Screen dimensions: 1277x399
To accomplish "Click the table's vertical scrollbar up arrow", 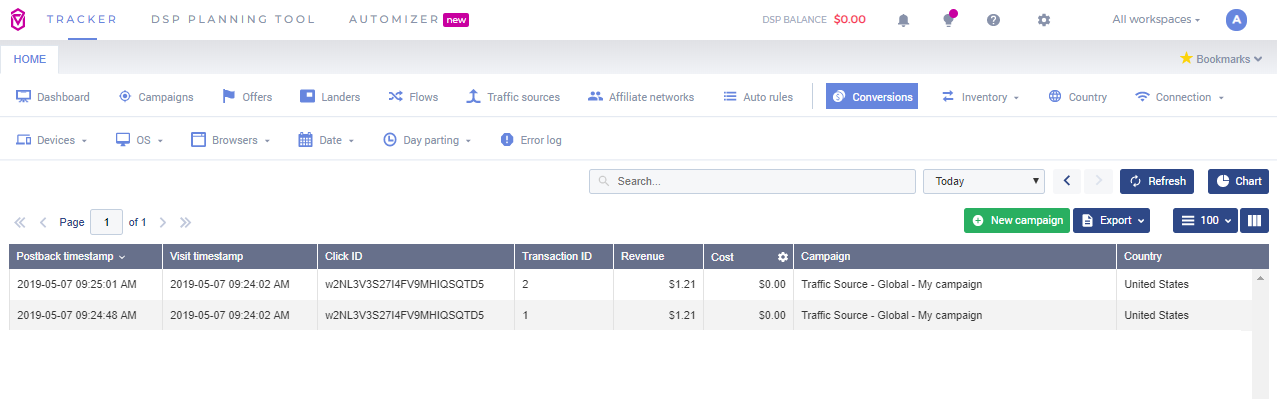I will pos(1260,277).
